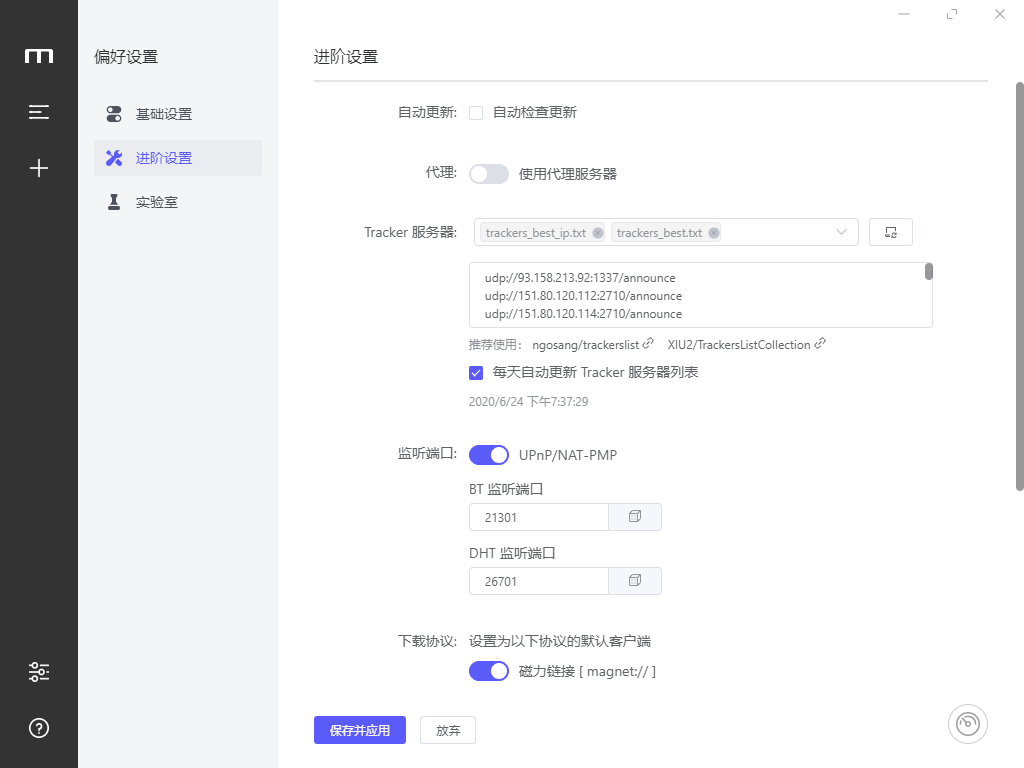Open 实验室 section

coord(178,202)
